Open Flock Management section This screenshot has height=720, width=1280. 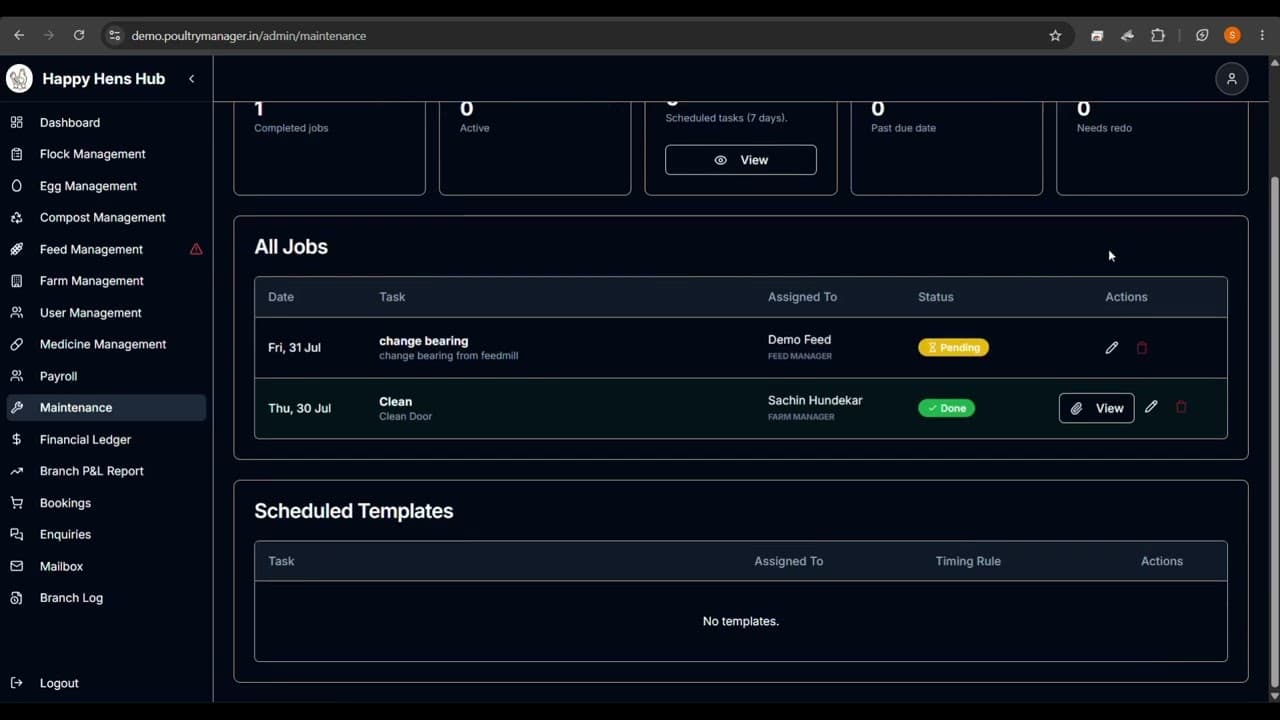coord(106,154)
